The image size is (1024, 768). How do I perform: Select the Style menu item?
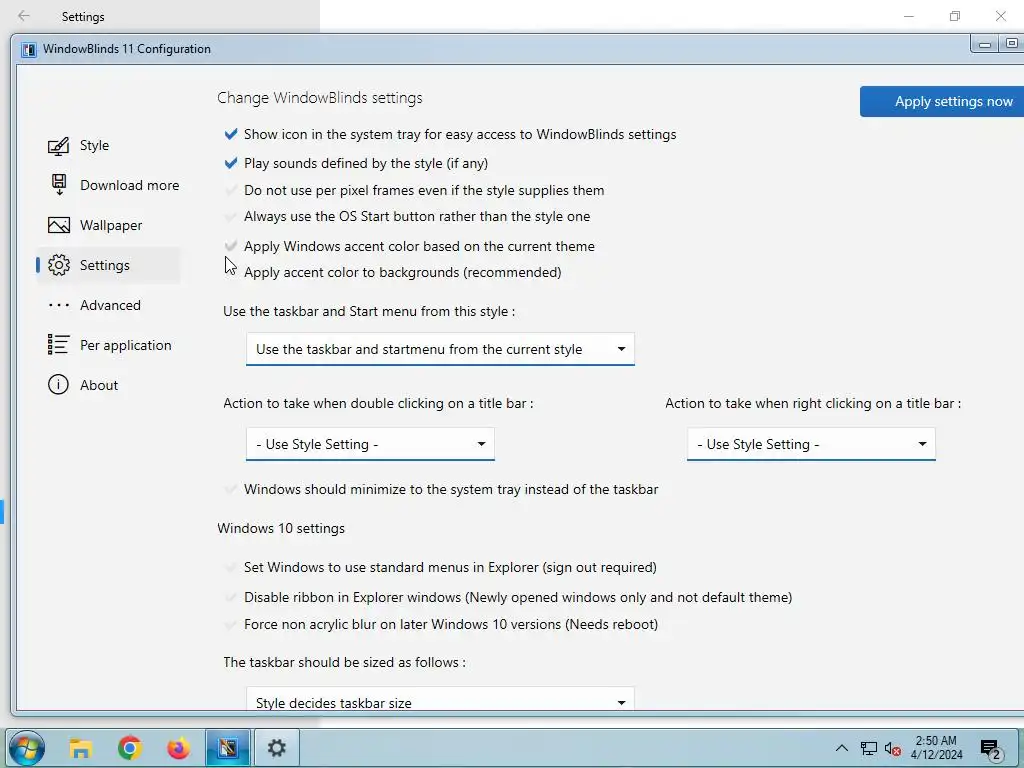[x=94, y=145]
